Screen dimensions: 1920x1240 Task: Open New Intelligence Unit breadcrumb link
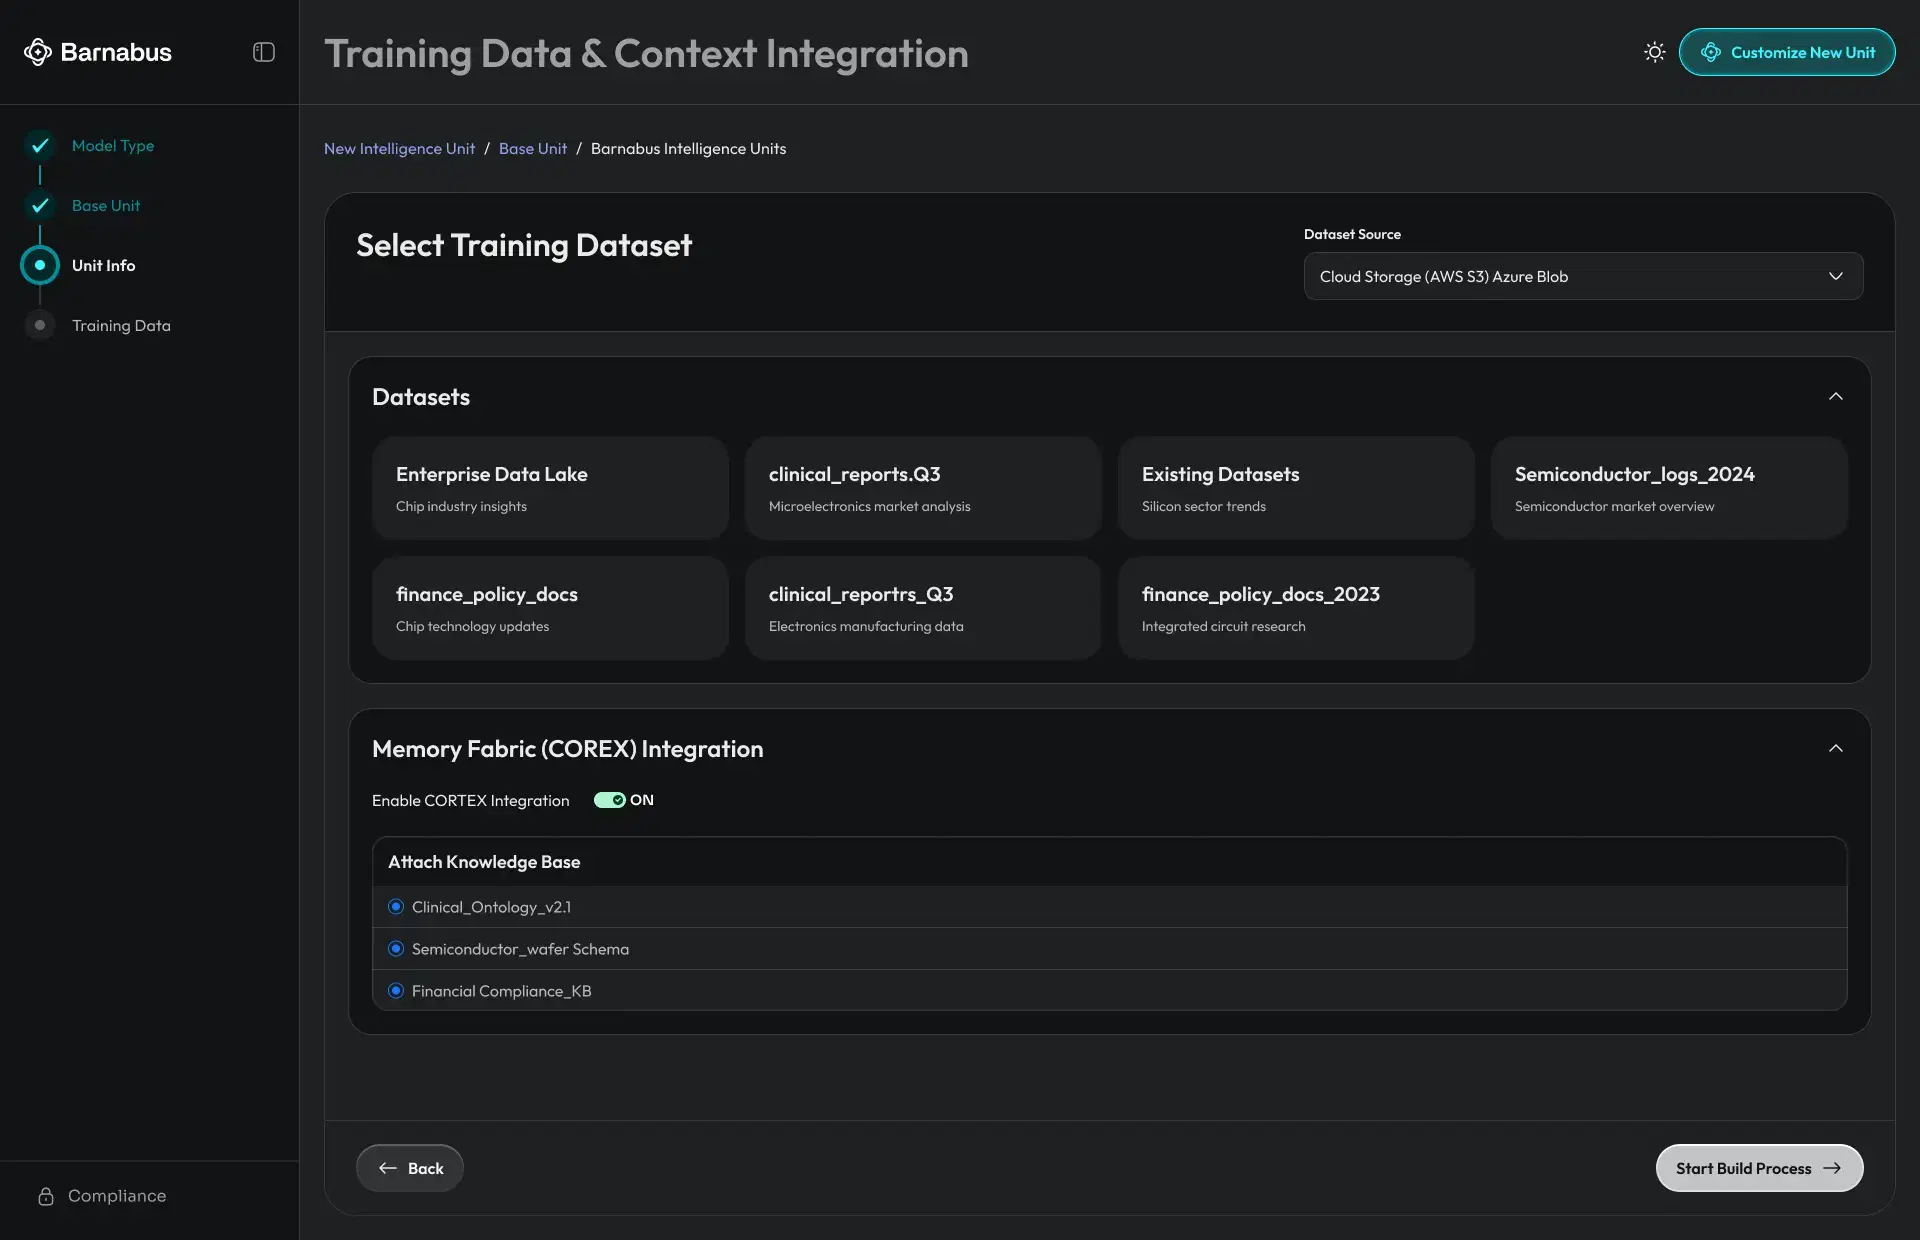click(x=399, y=148)
